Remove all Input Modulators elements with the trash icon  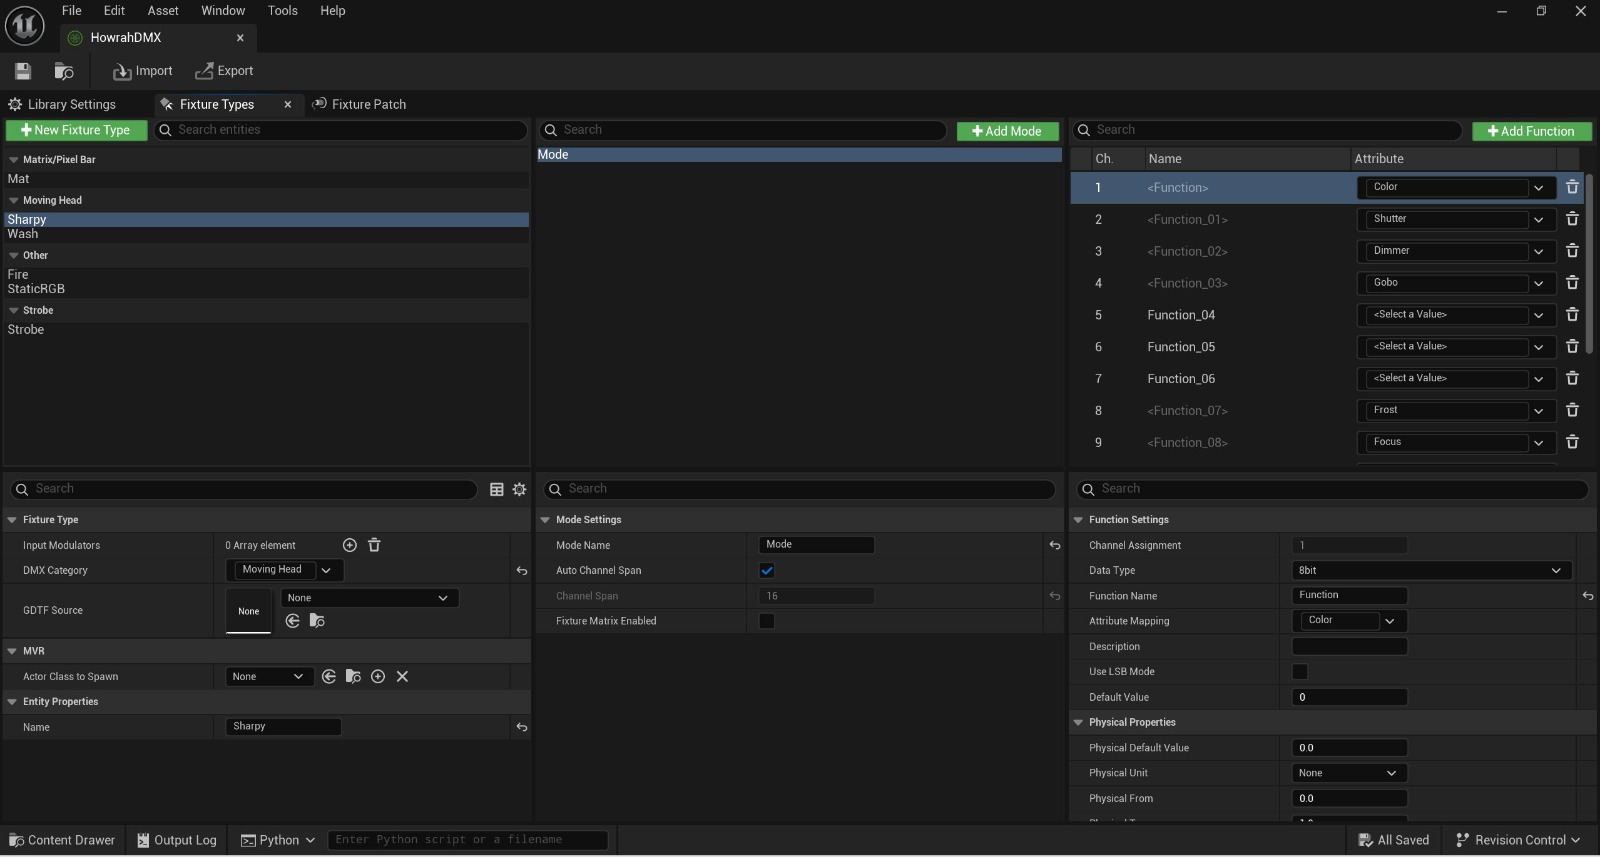pos(374,545)
